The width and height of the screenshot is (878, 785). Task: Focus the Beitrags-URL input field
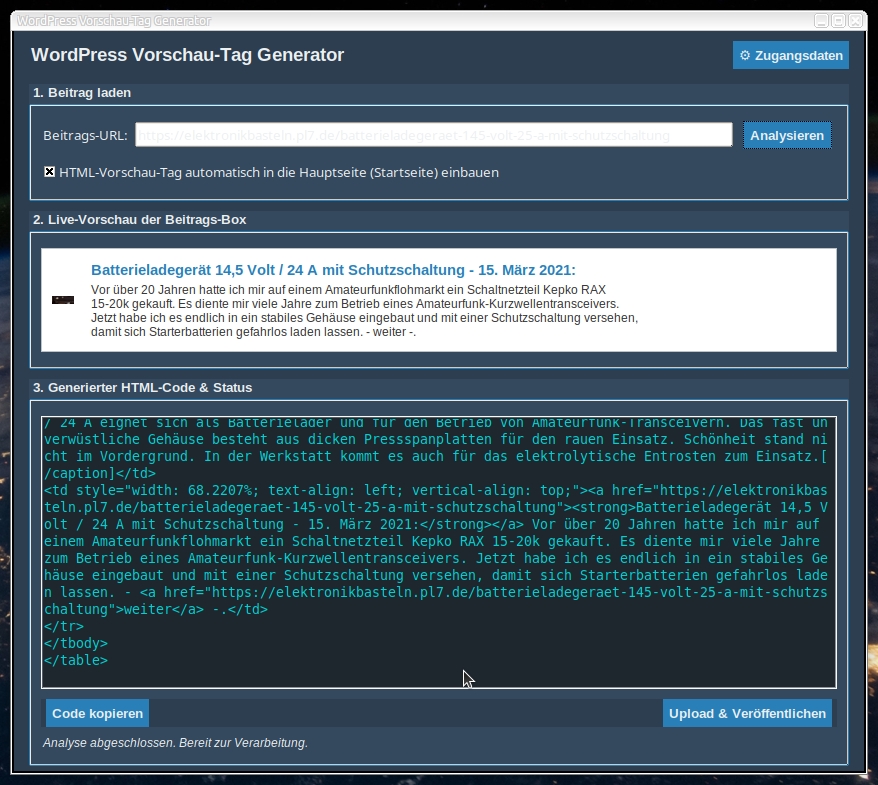[433, 135]
